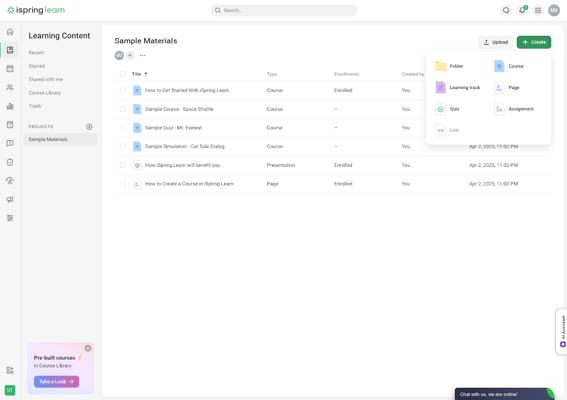Click in the Search field

click(x=284, y=10)
